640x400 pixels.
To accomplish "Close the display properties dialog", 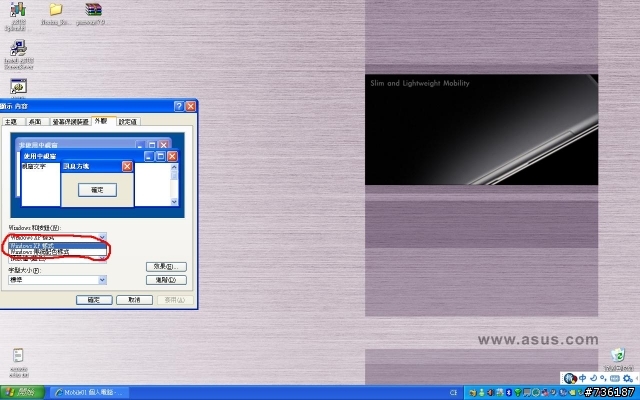I will tap(190, 106).
